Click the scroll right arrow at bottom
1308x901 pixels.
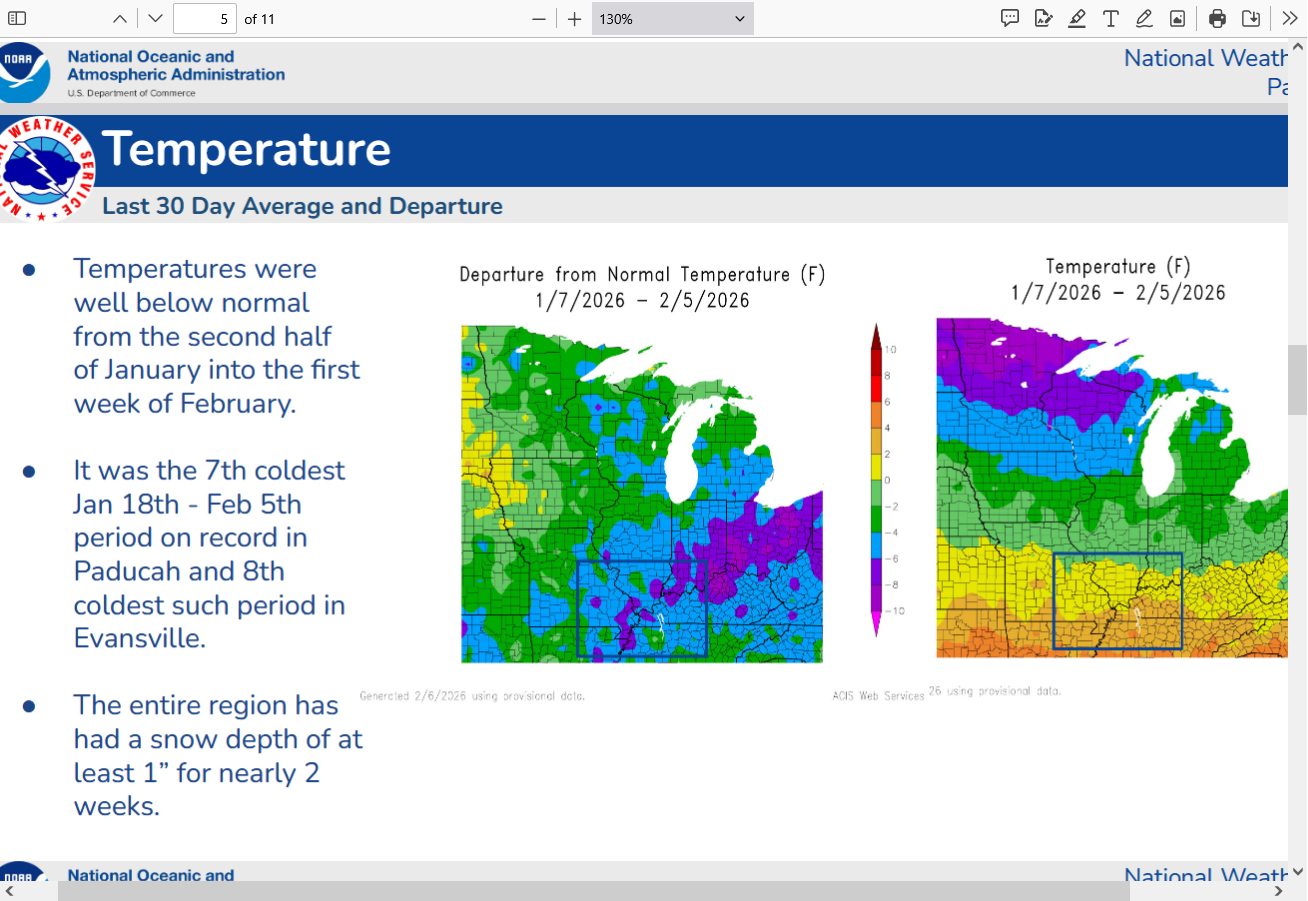click(1279, 891)
